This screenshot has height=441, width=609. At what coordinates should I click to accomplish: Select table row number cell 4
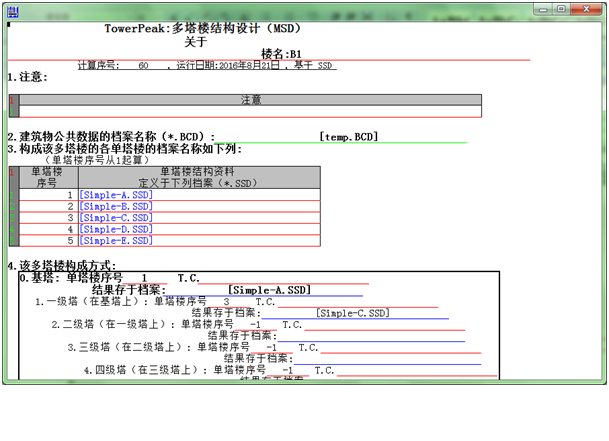[13, 229]
